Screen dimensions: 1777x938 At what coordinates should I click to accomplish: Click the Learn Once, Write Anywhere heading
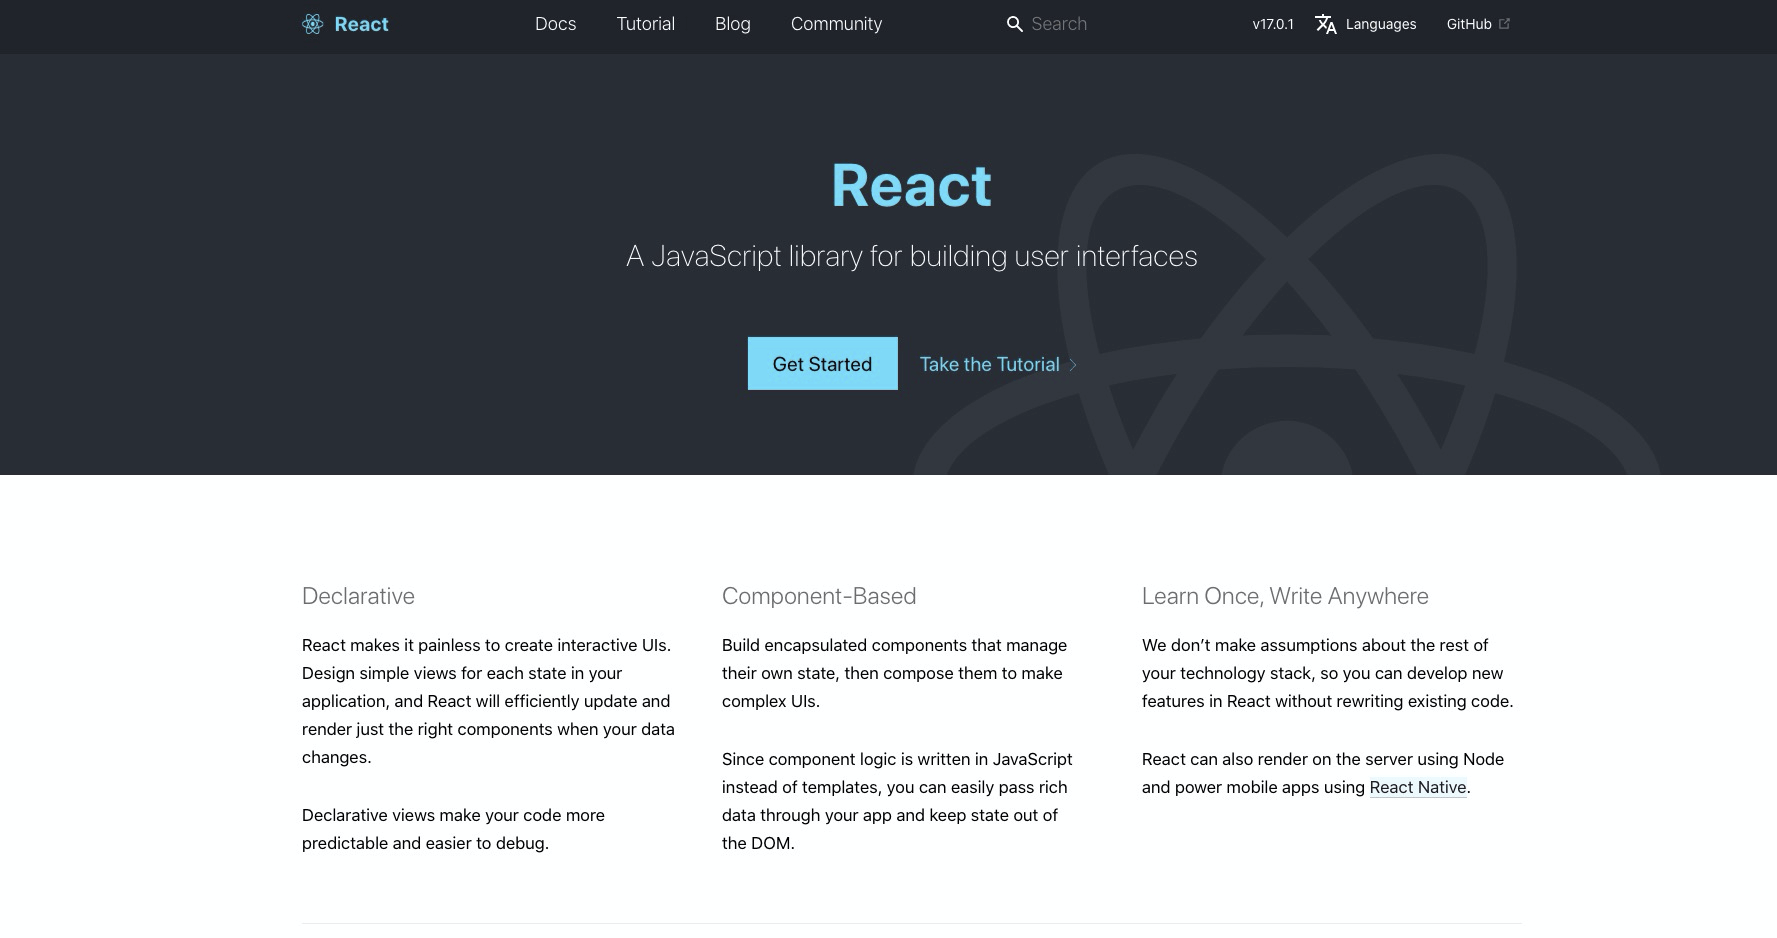point(1285,596)
